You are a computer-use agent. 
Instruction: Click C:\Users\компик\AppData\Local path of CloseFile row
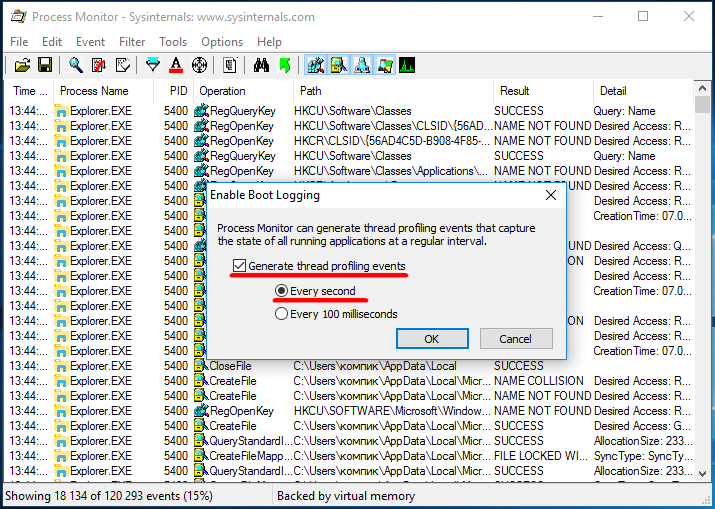click(x=375, y=366)
